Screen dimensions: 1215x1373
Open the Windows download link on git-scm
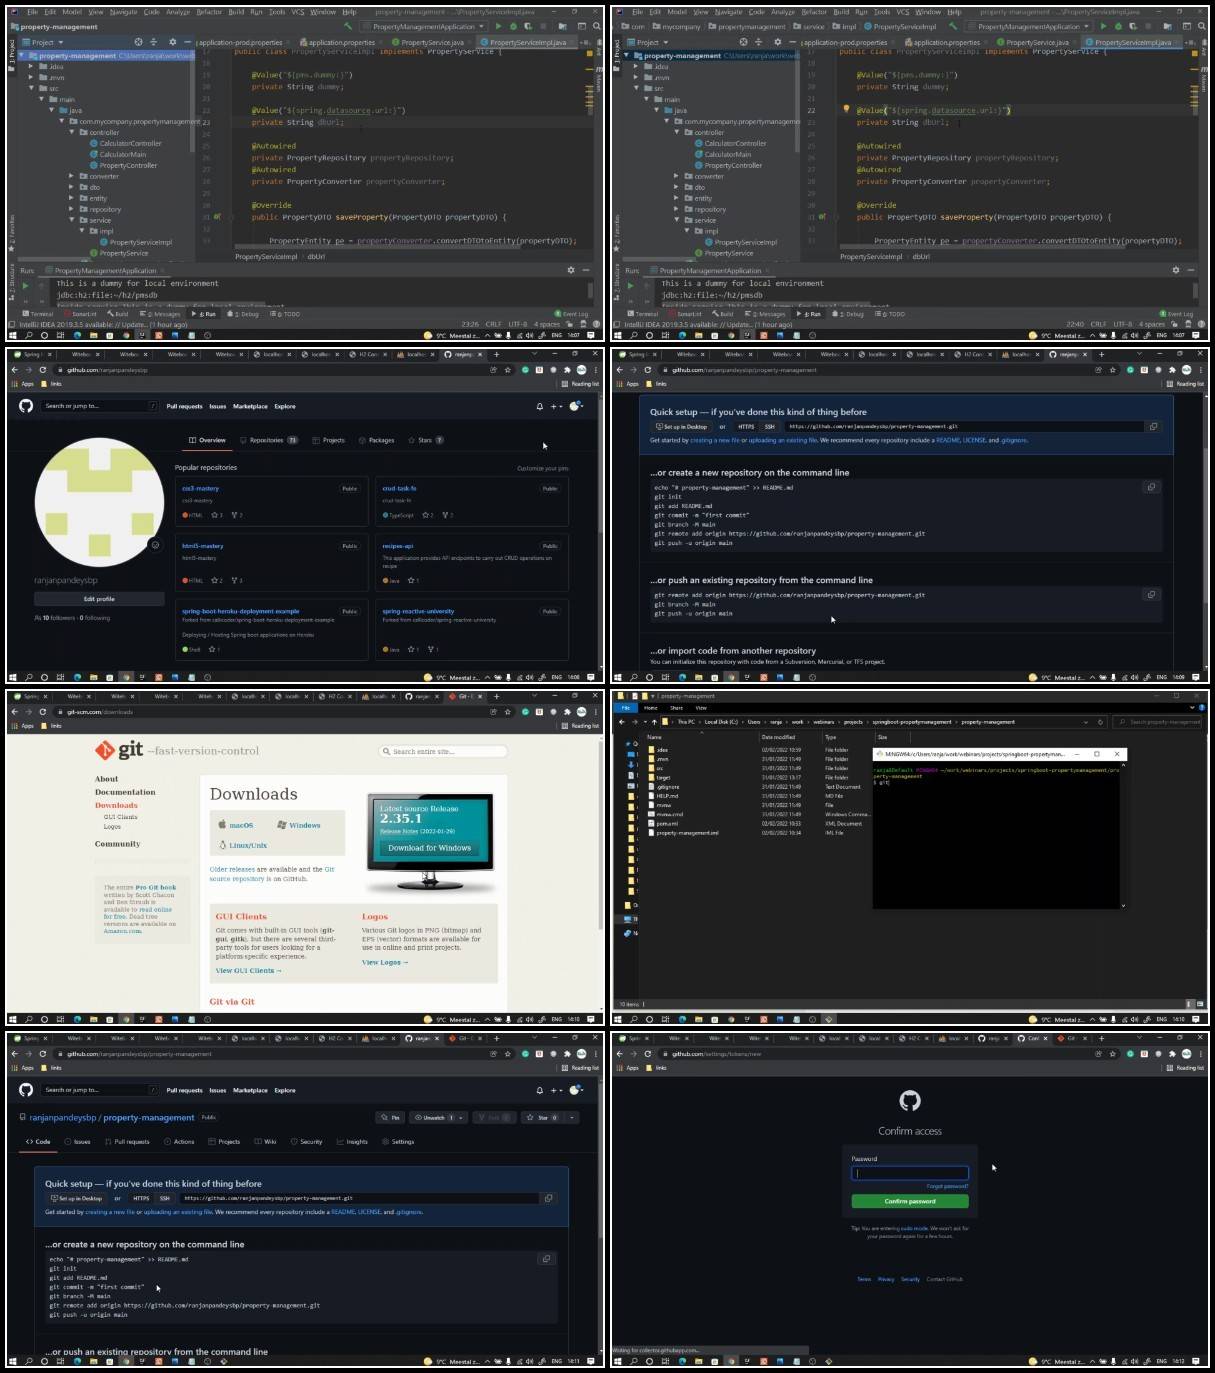[299, 825]
